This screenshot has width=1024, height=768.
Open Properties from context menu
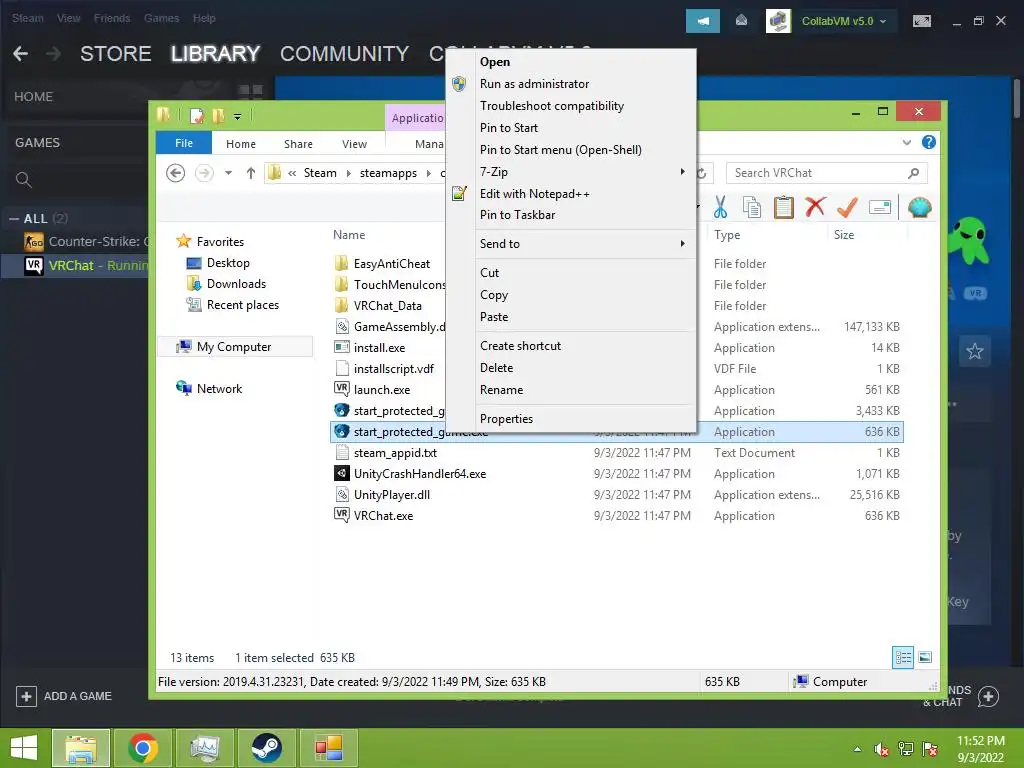506,419
